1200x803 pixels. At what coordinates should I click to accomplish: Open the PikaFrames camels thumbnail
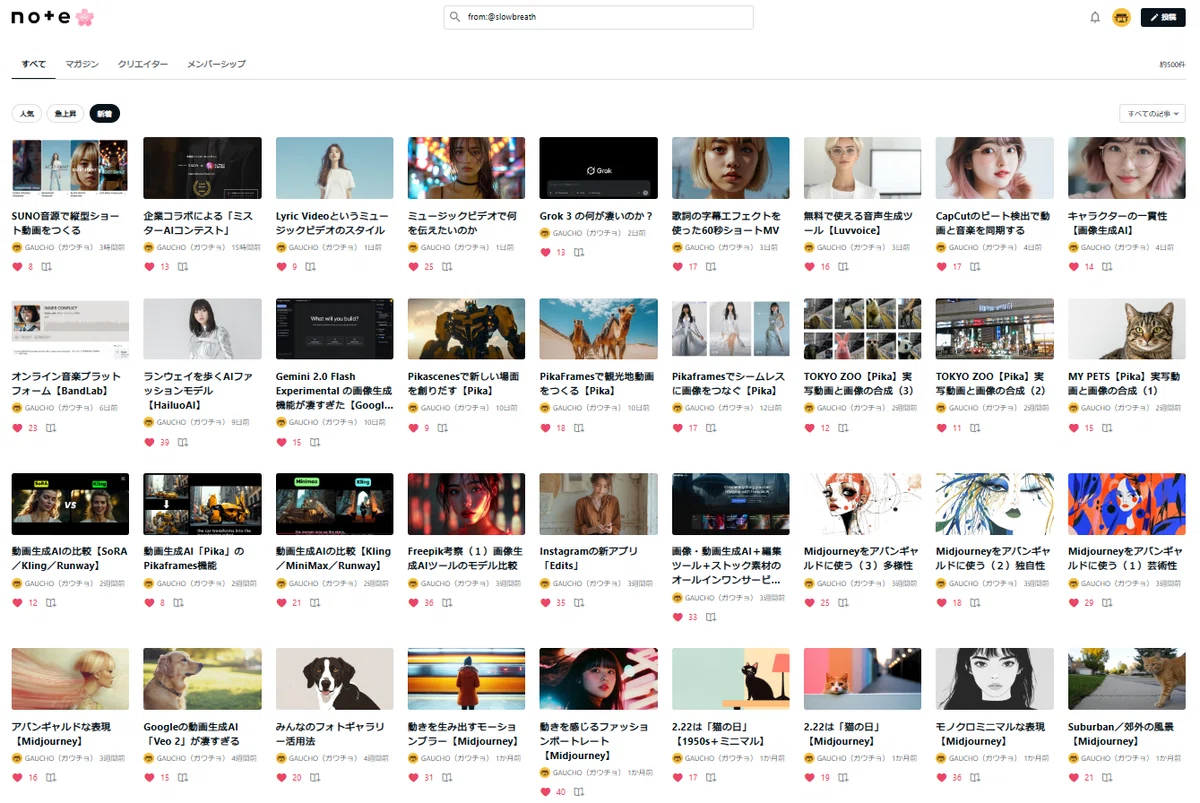598,329
